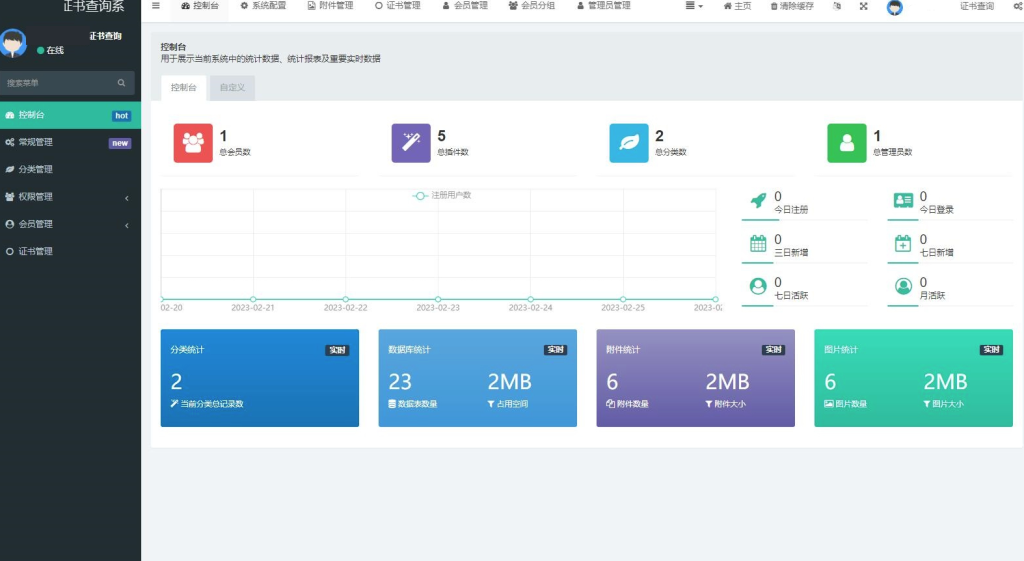Click chart data point at 2023-02-21
1024x561 pixels.
(x=253, y=299)
